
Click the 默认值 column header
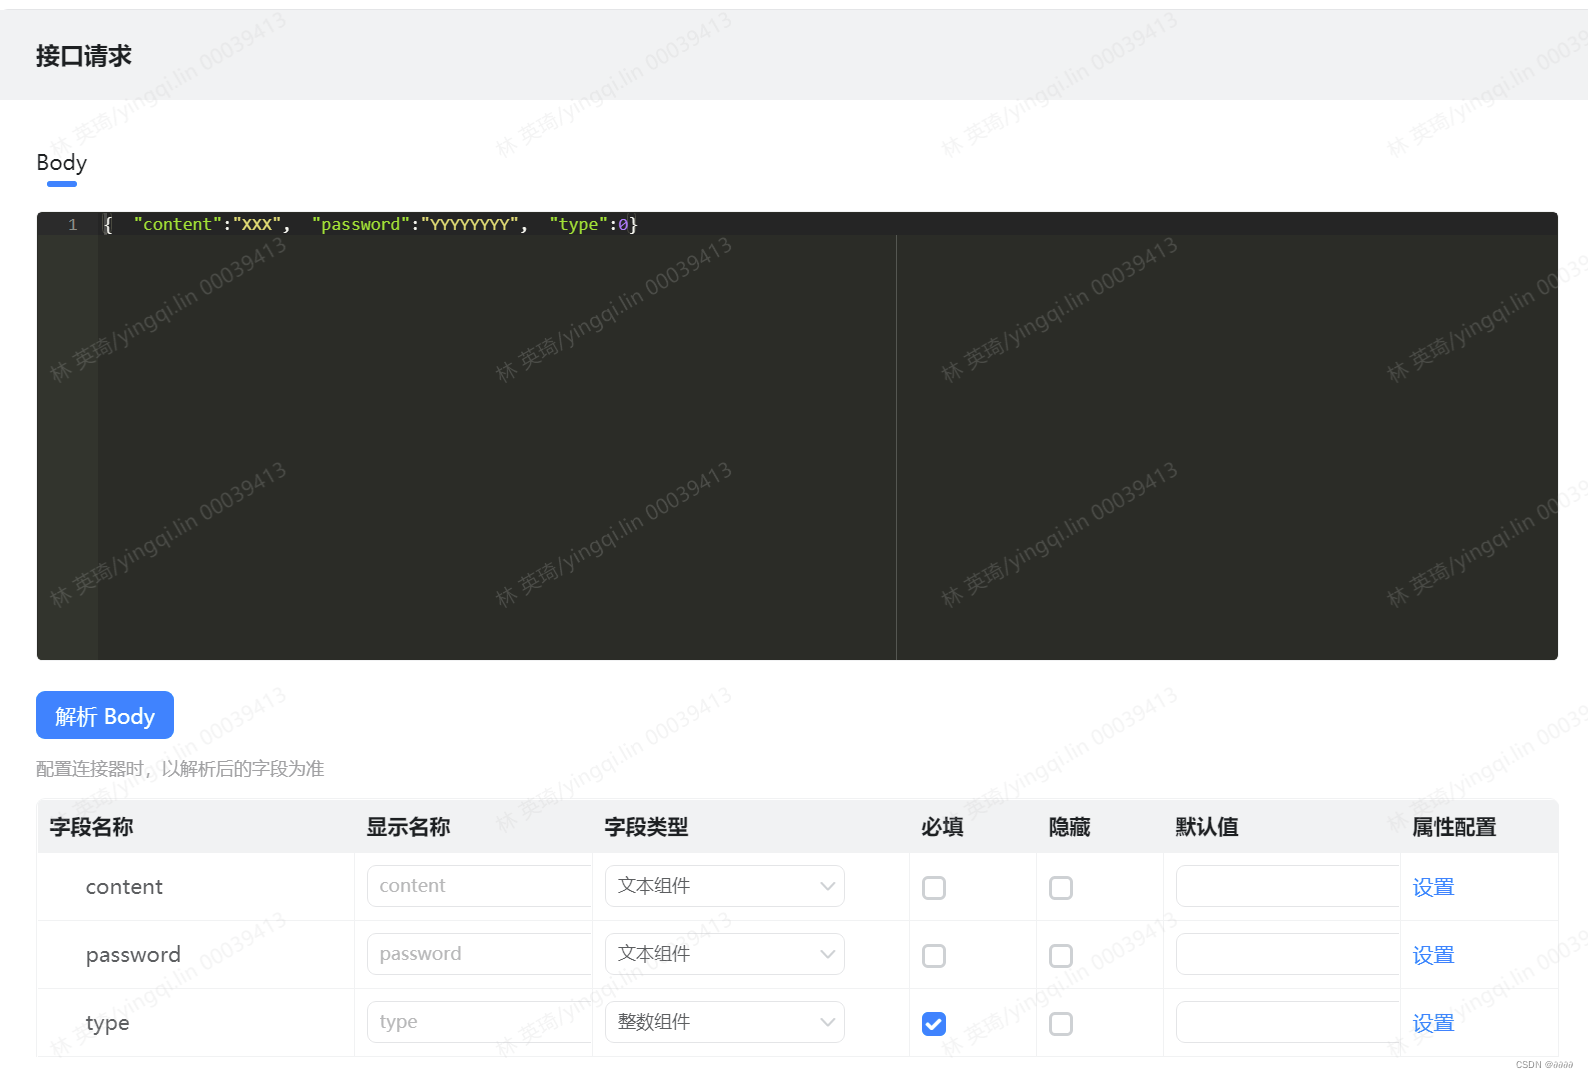pos(1207,827)
